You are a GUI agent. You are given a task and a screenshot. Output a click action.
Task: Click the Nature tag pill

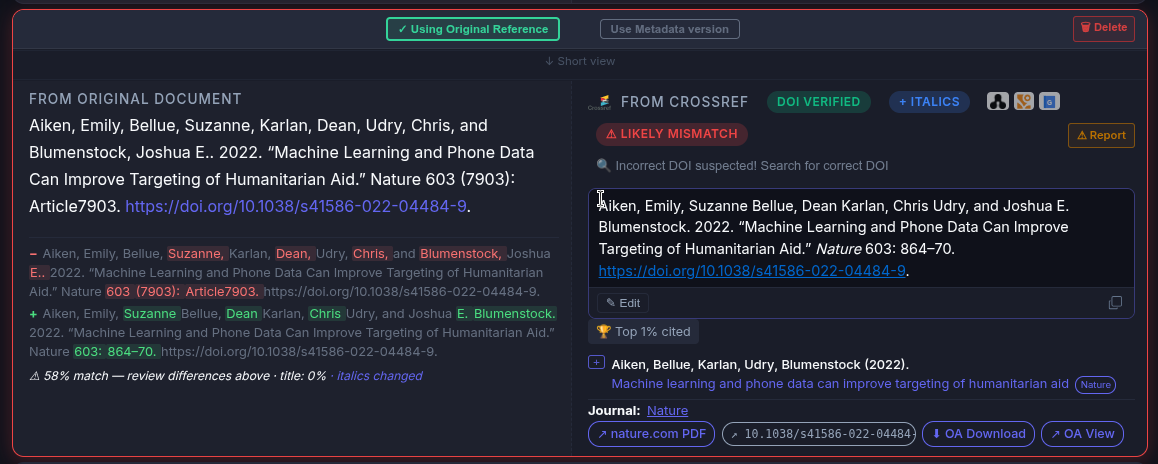pos(1095,385)
